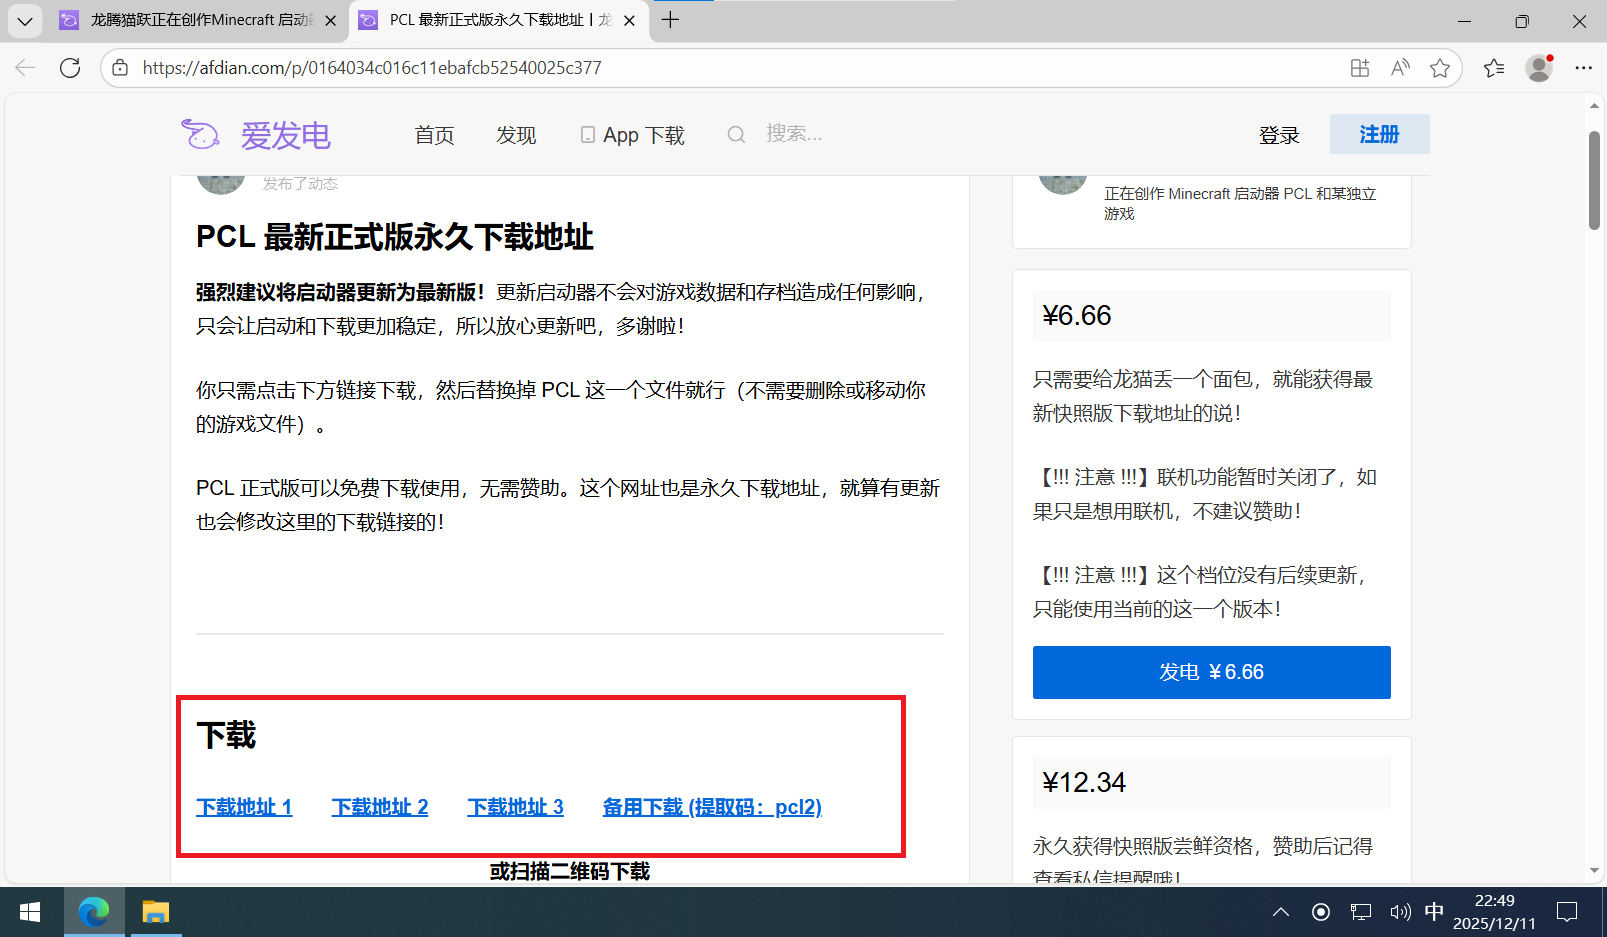Open the Edge settings ellipsis menu
Viewport: 1607px width, 937px height.
1583,68
